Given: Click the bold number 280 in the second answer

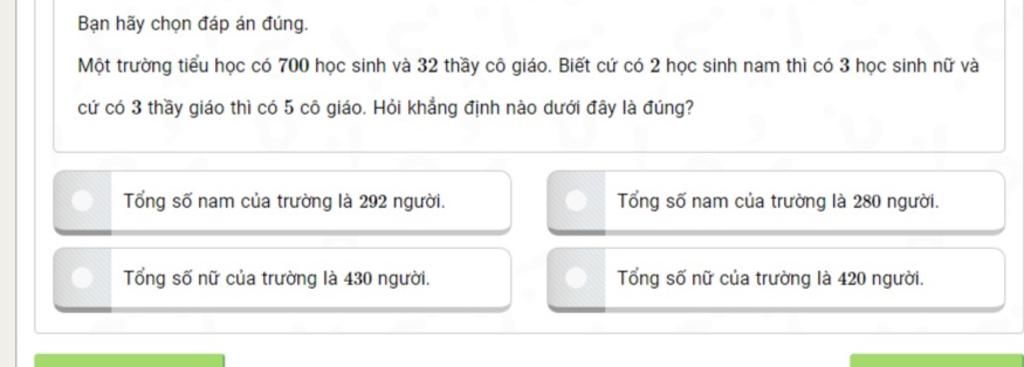Looking at the screenshot, I should coord(867,202).
